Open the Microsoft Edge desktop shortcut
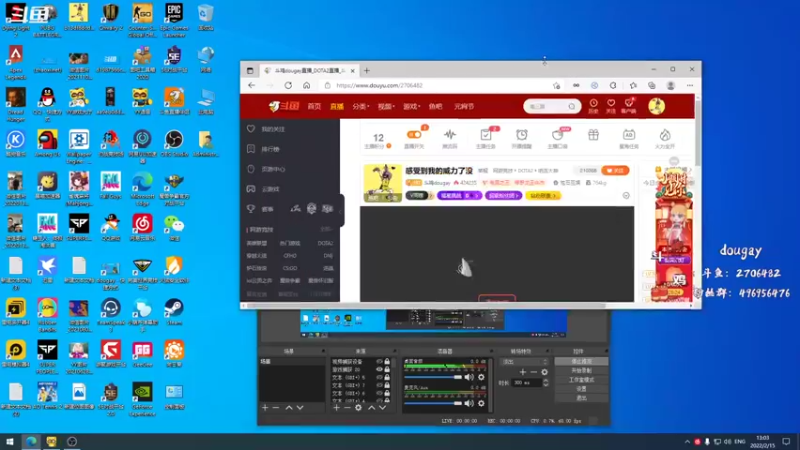This screenshot has width=800, height=450. 142,188
